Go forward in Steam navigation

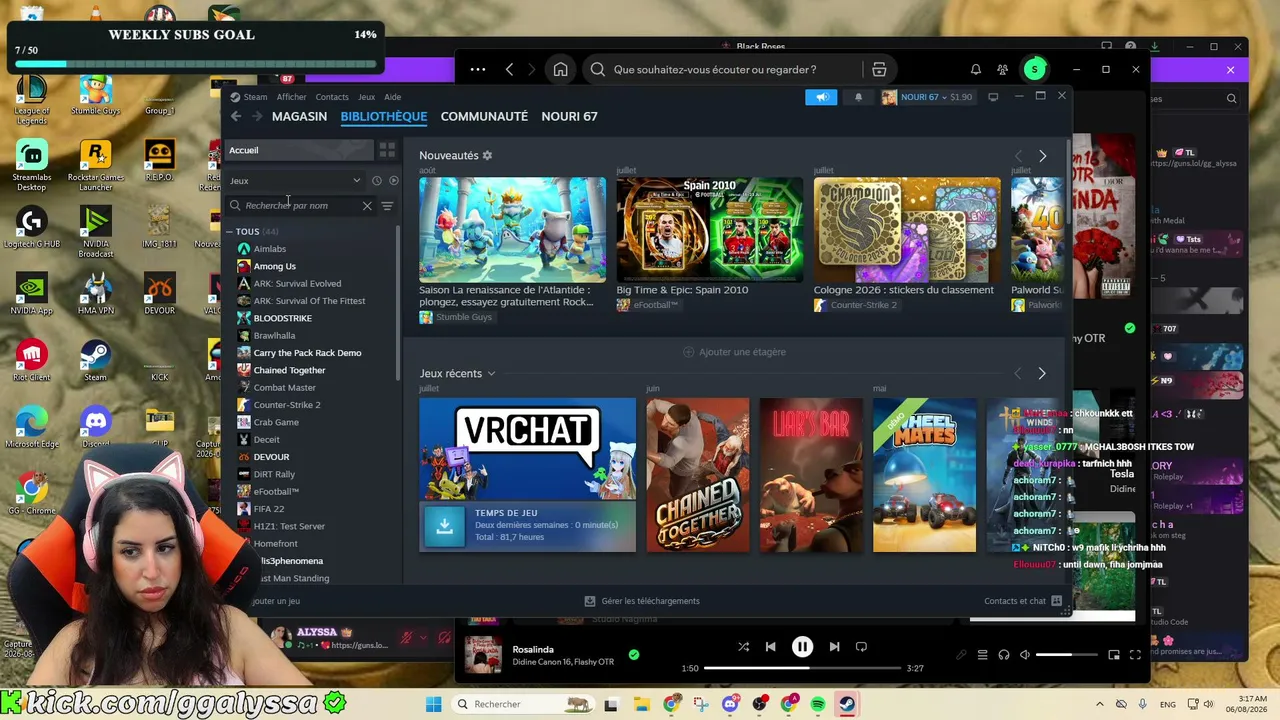click(x=257, y=116)
